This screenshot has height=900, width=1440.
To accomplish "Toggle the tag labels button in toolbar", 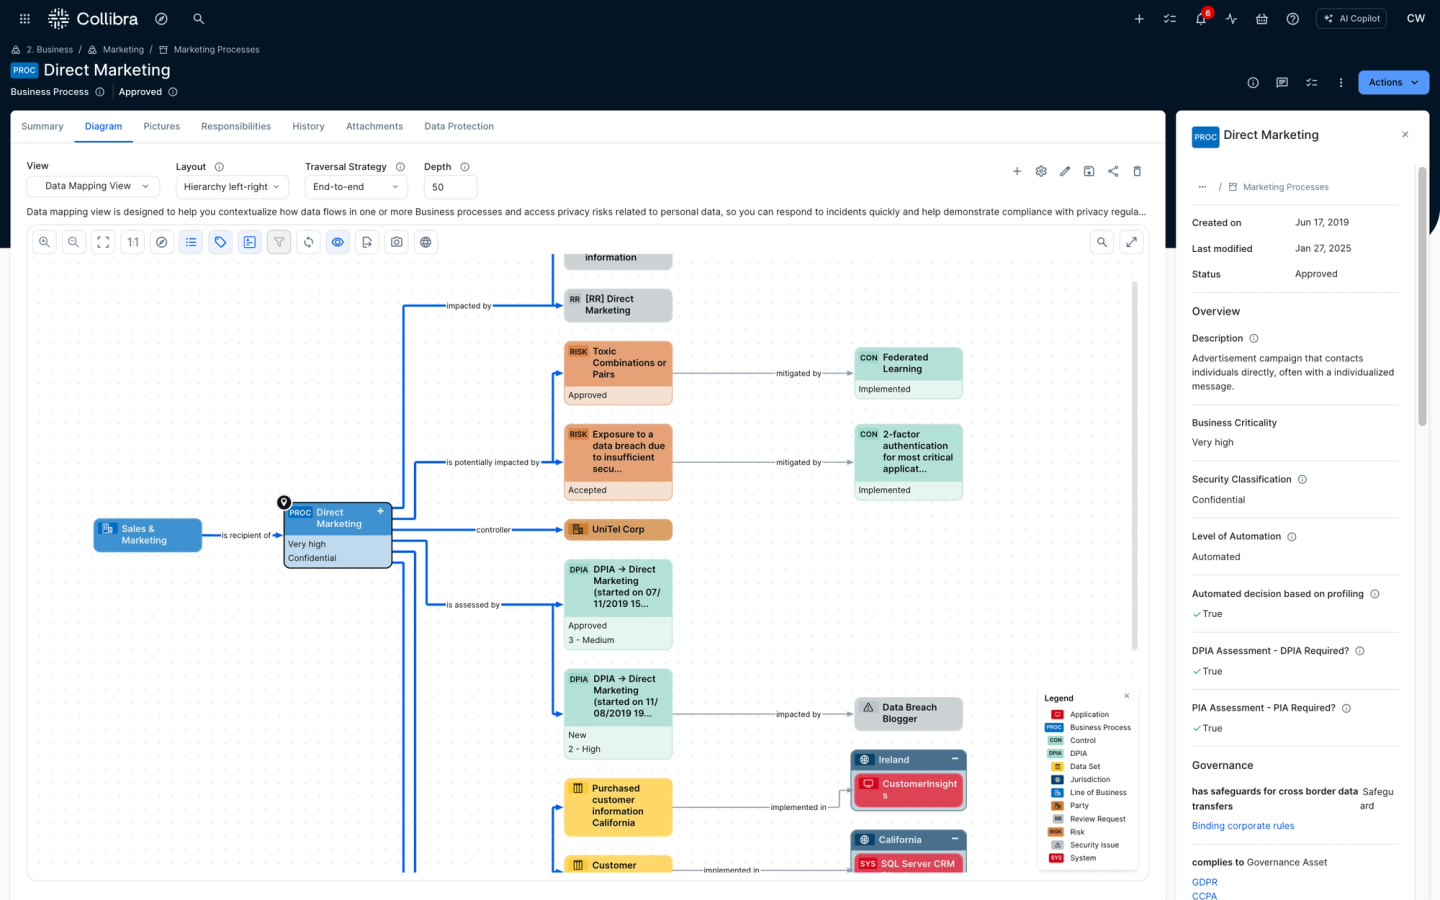I will (220, 242).
